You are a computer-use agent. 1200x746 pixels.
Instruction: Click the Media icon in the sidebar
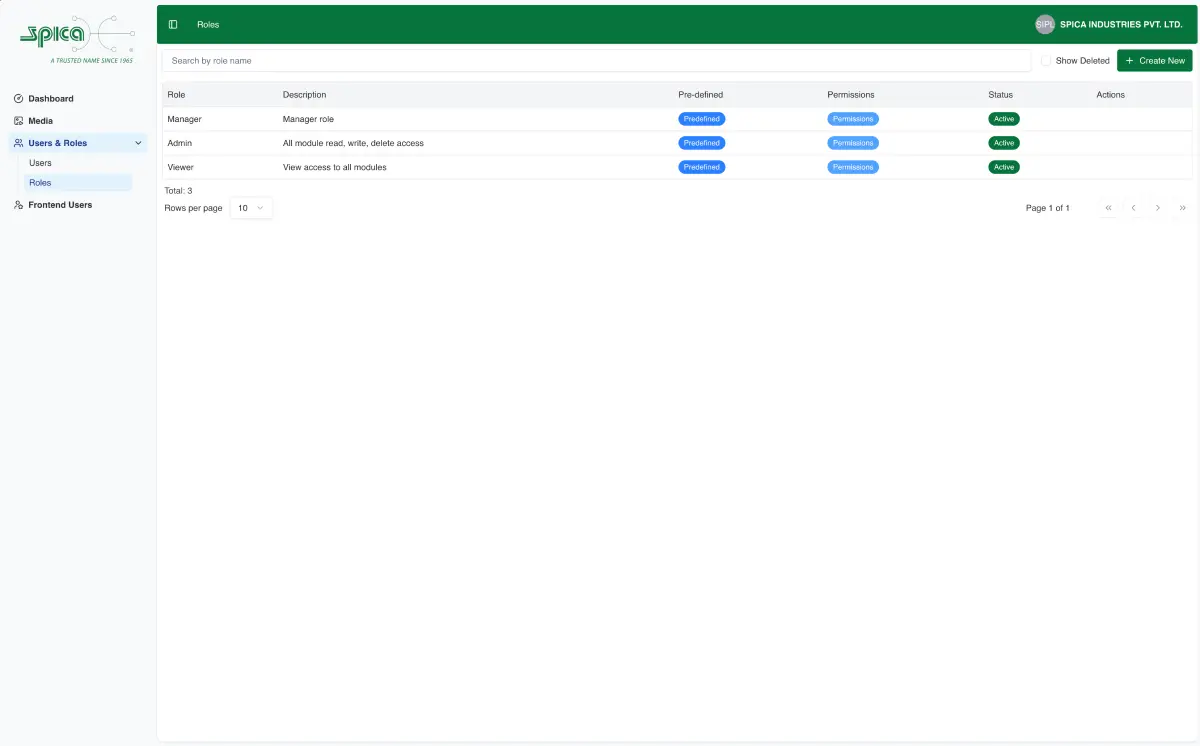pyautogui.click(x=18, y=120)
